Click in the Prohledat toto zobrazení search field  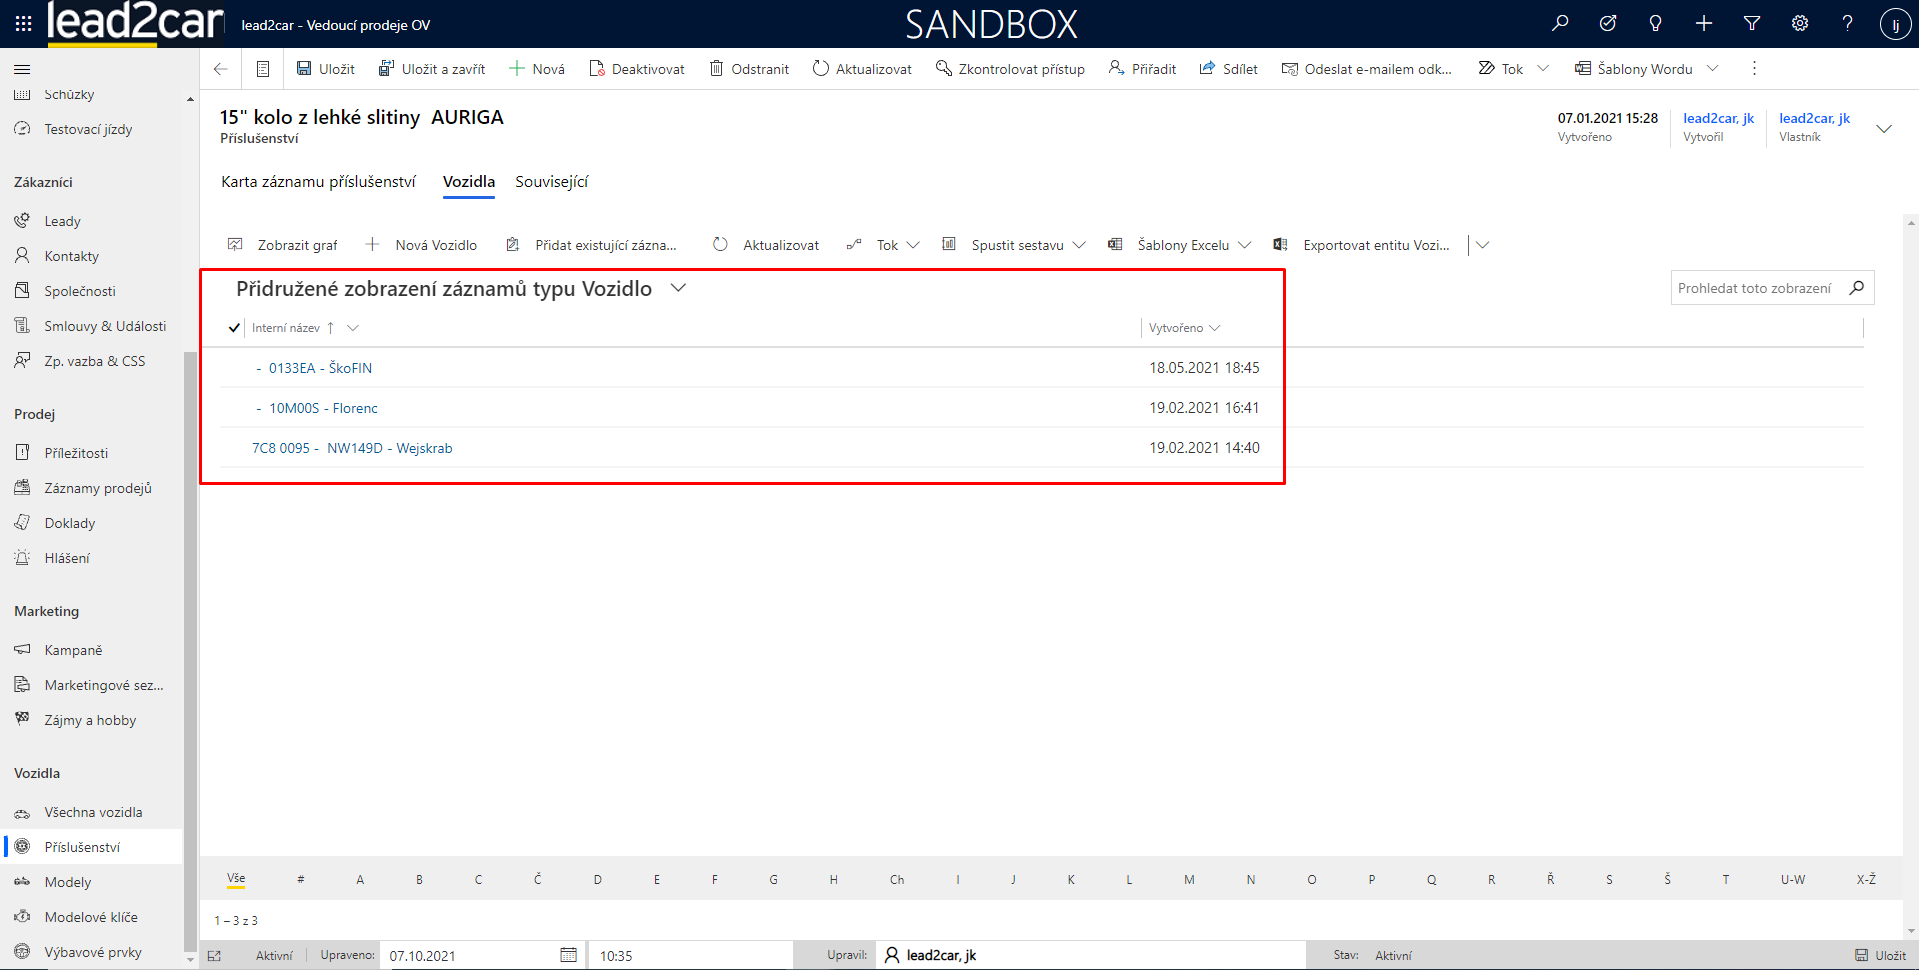[1755, 288]
